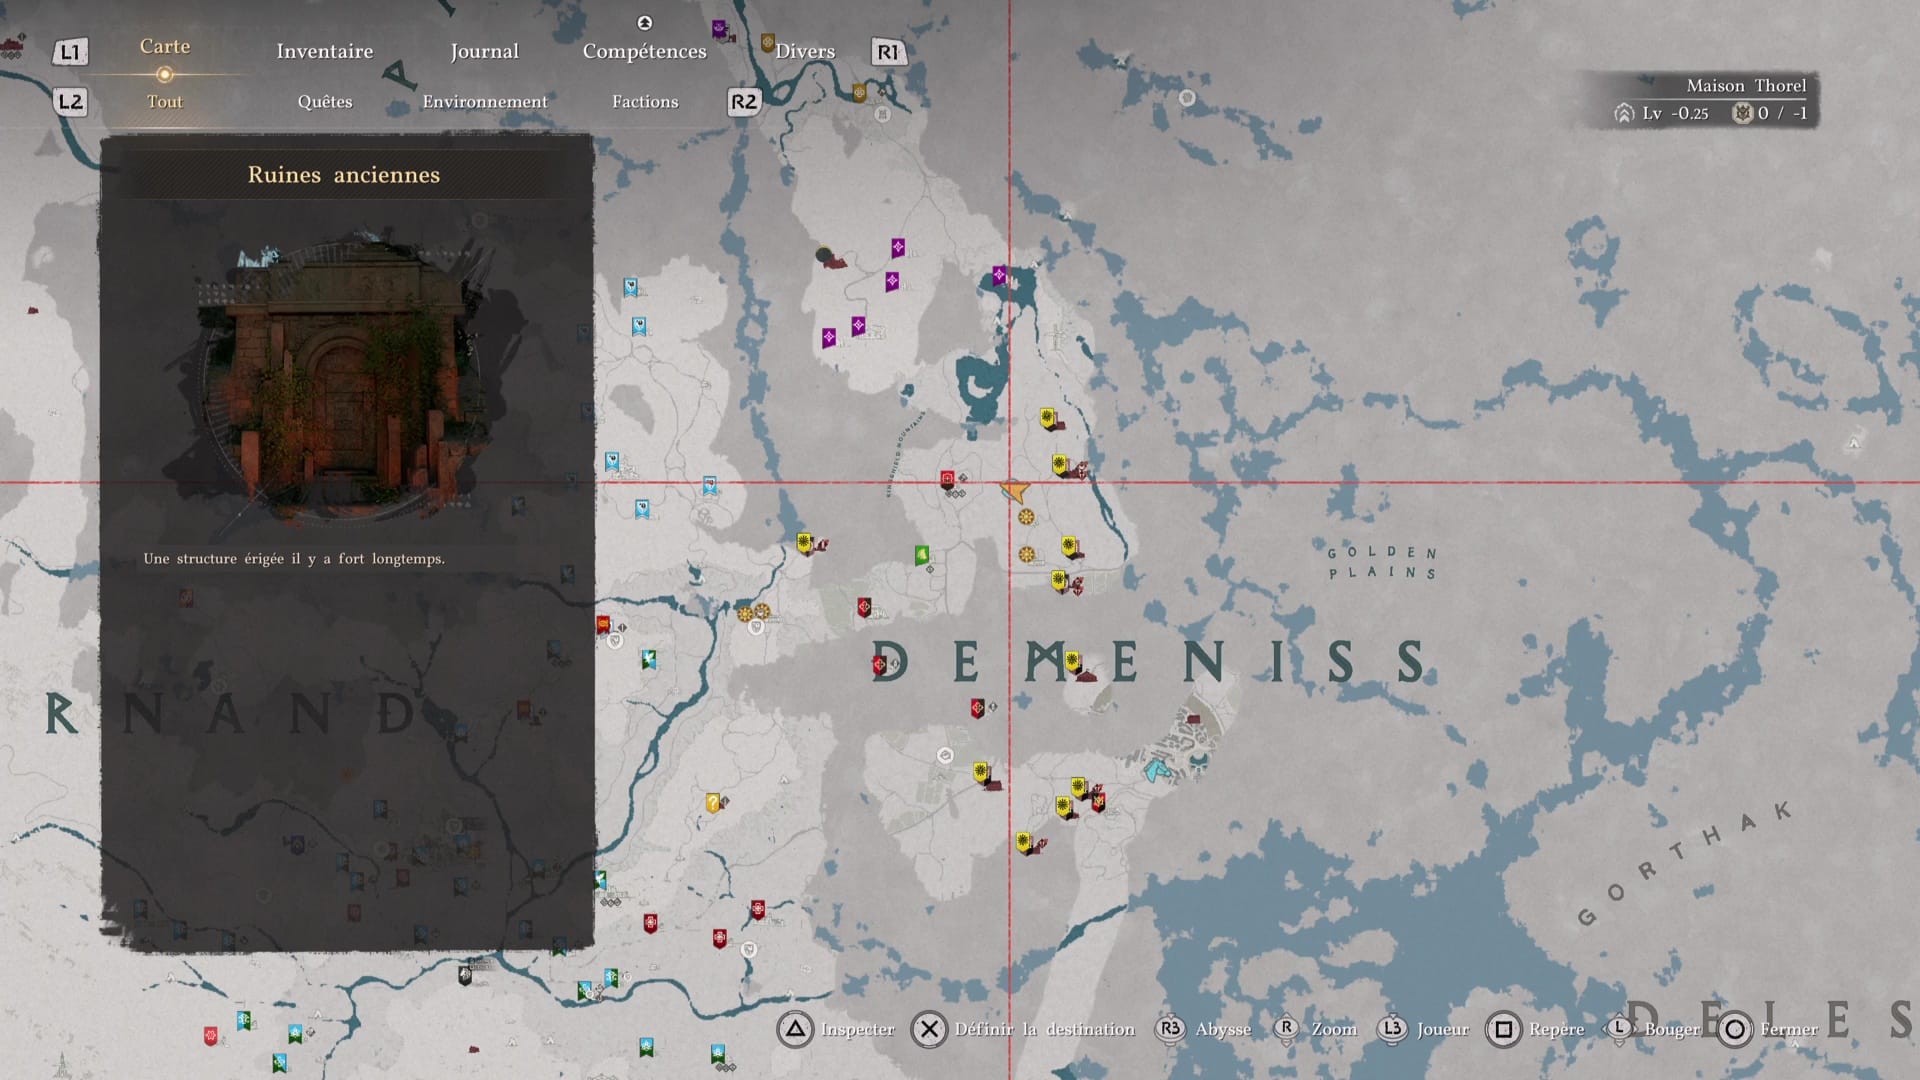Open the Compétences tab
This screenshot has width=1920, height=1080.
(644, 51)
